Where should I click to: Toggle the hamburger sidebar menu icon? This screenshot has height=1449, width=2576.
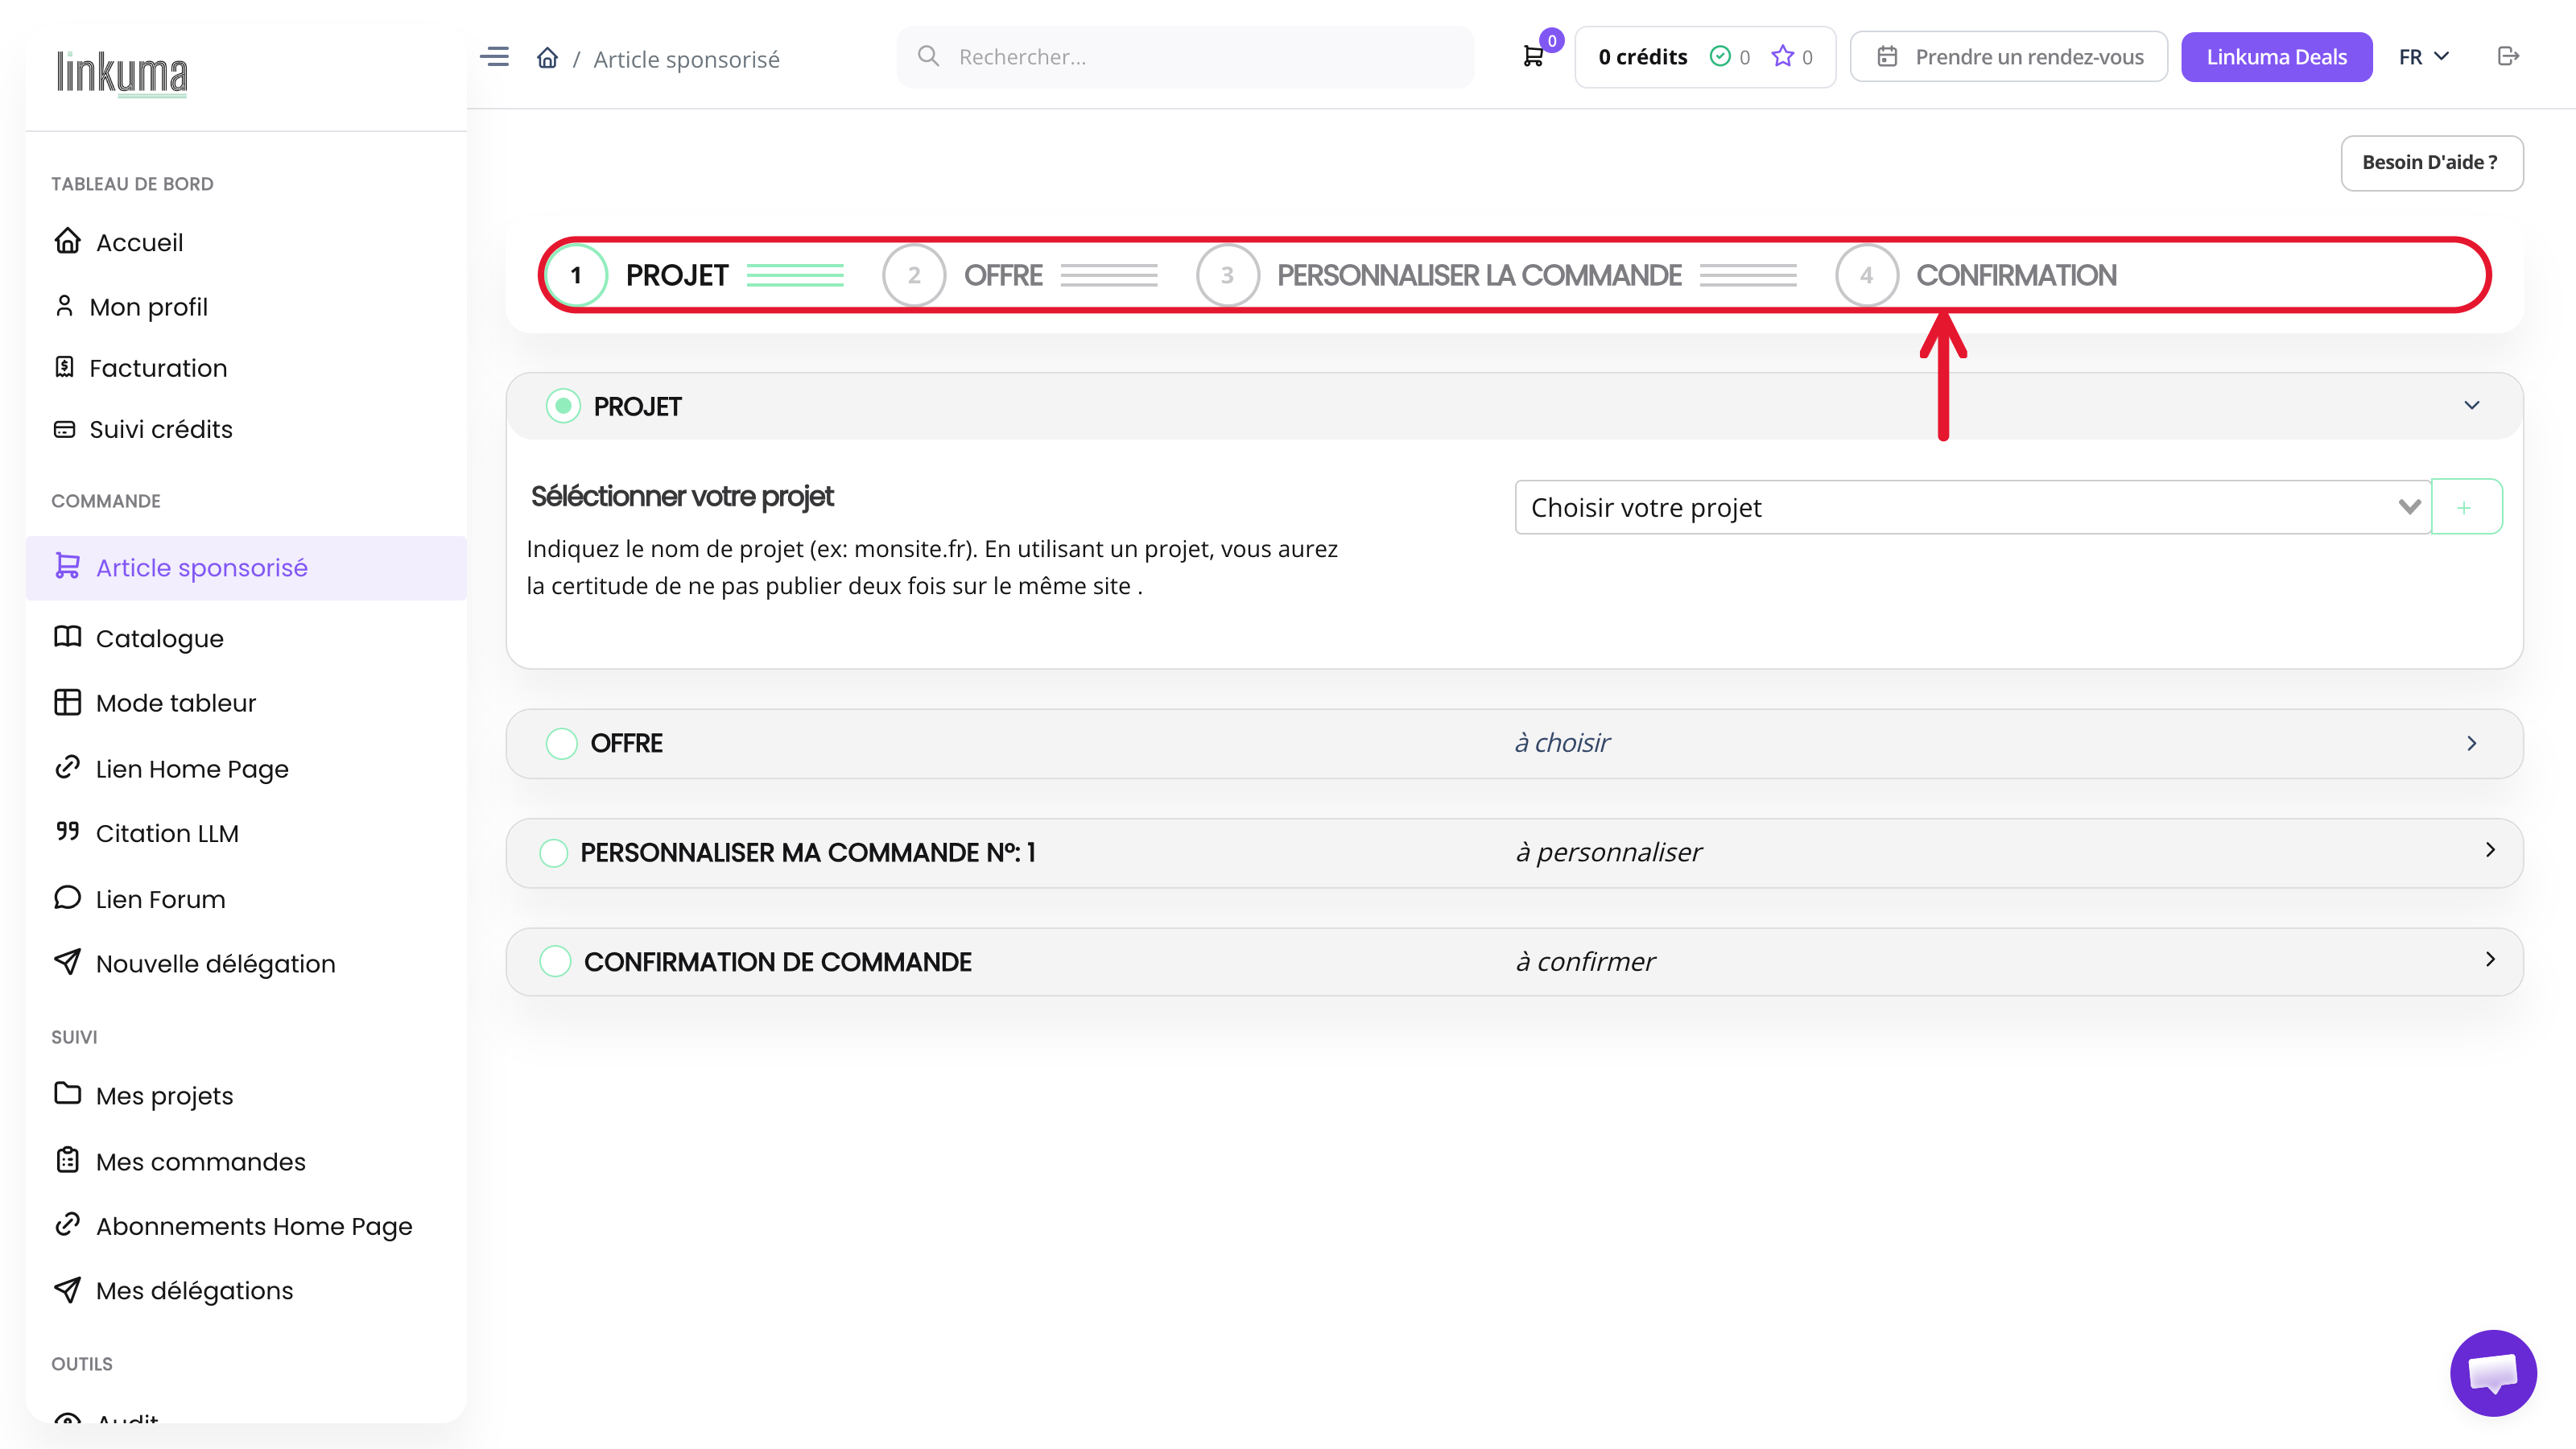[x=494, y=57]
